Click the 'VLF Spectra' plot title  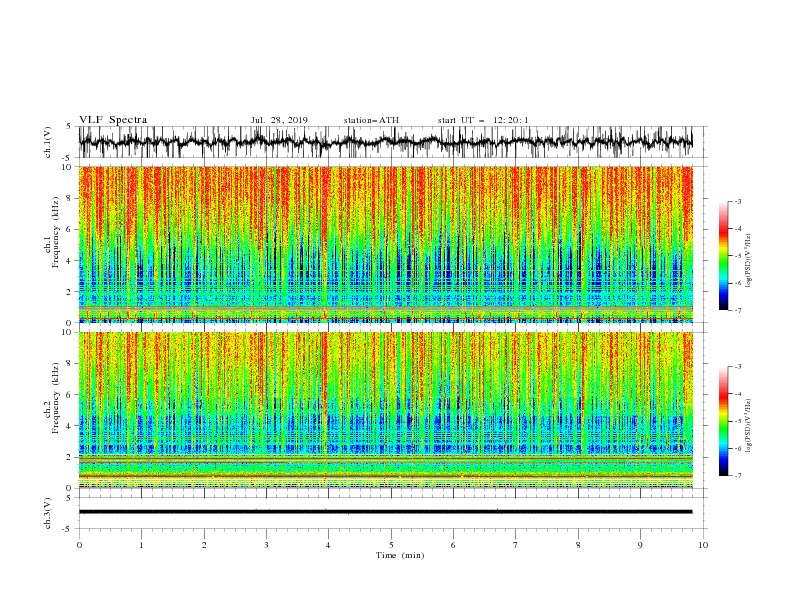[x=113, y=120]
